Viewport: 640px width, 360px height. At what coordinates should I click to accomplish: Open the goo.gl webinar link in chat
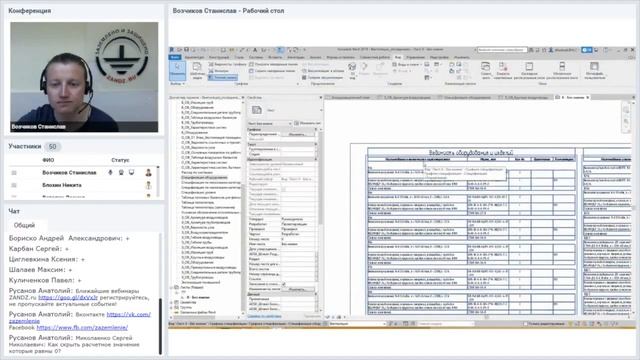[68, 298]
